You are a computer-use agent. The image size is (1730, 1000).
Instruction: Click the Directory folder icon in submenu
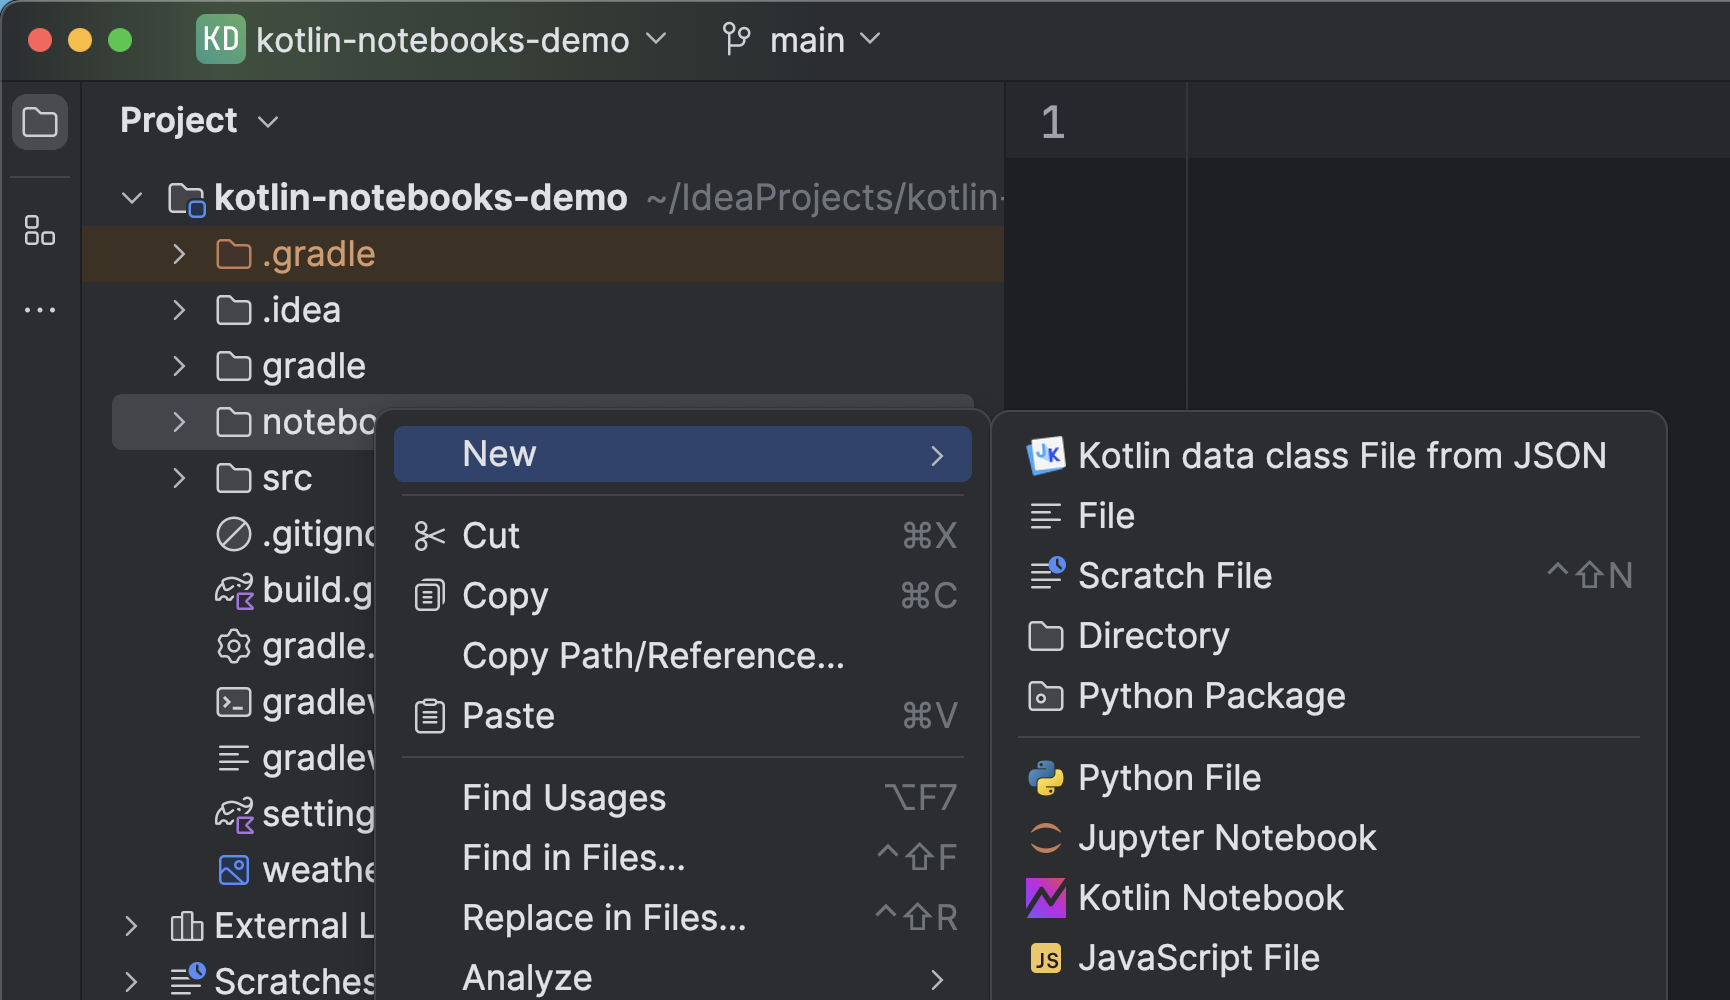1046,636
